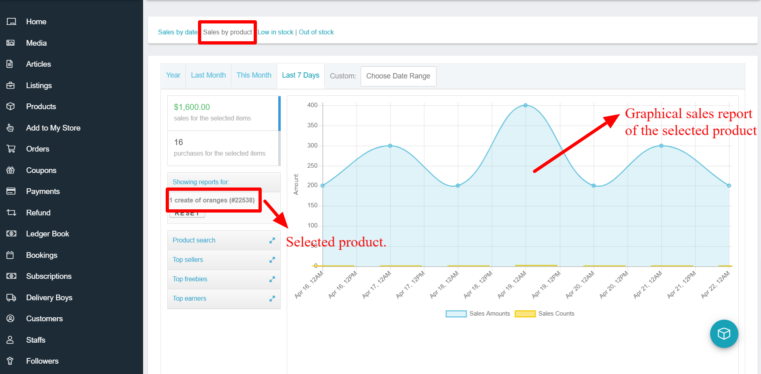Click the 400 peak data point
Screen dimensions: 761x374
pos(525,105)
